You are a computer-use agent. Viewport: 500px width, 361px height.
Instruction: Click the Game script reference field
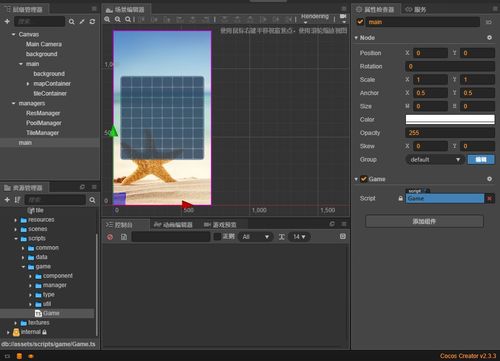point(445,198)
